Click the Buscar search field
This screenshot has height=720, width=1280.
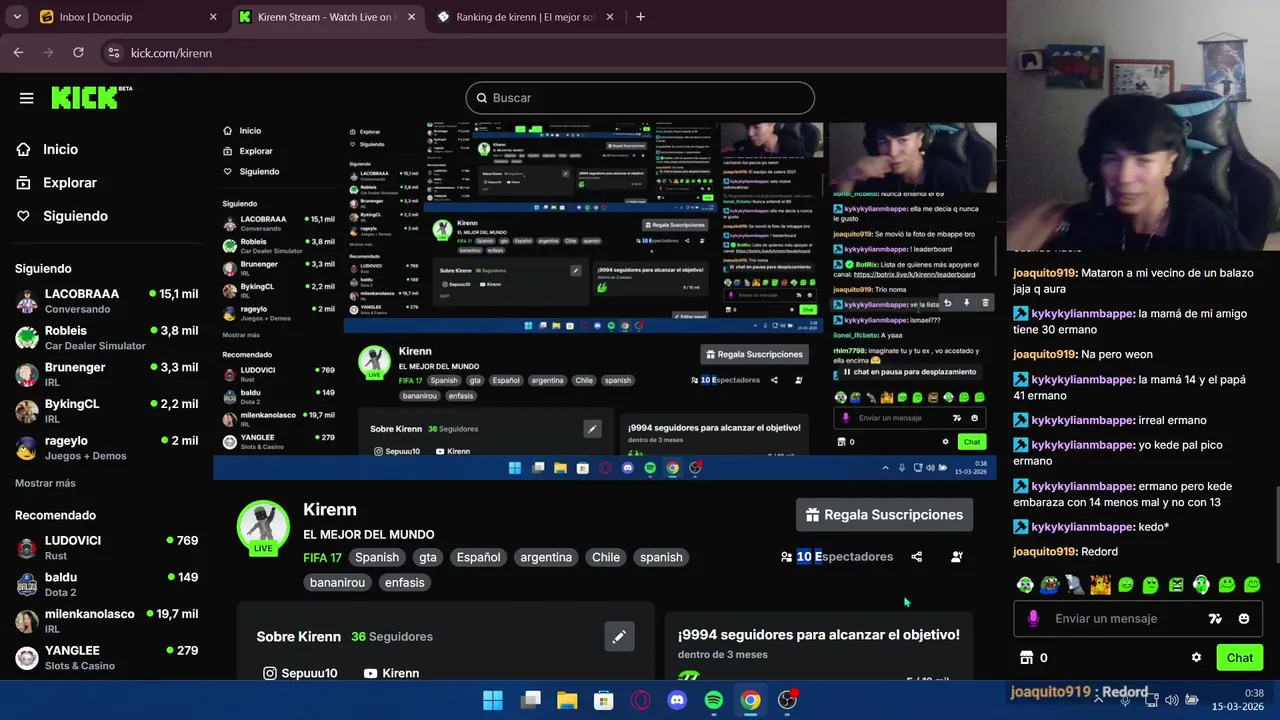[640, 98]
